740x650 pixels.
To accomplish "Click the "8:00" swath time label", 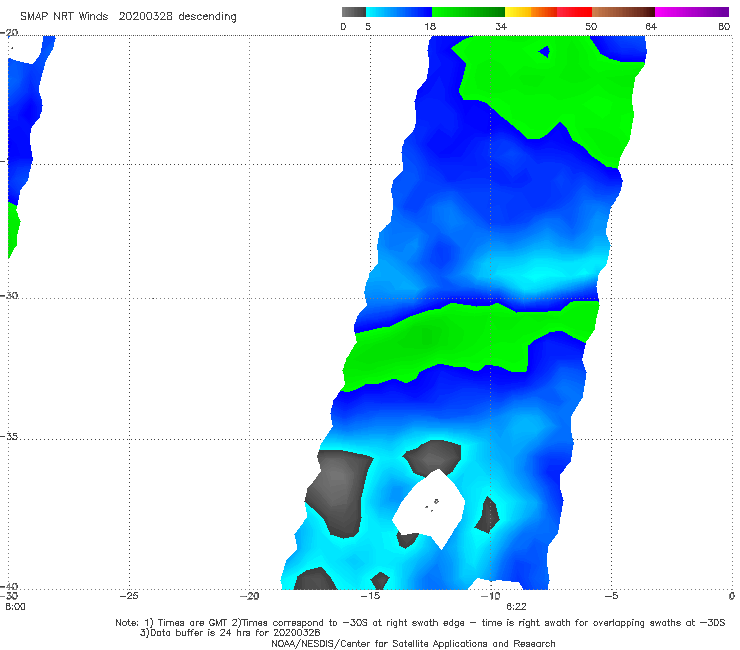I will coord(15,606).
